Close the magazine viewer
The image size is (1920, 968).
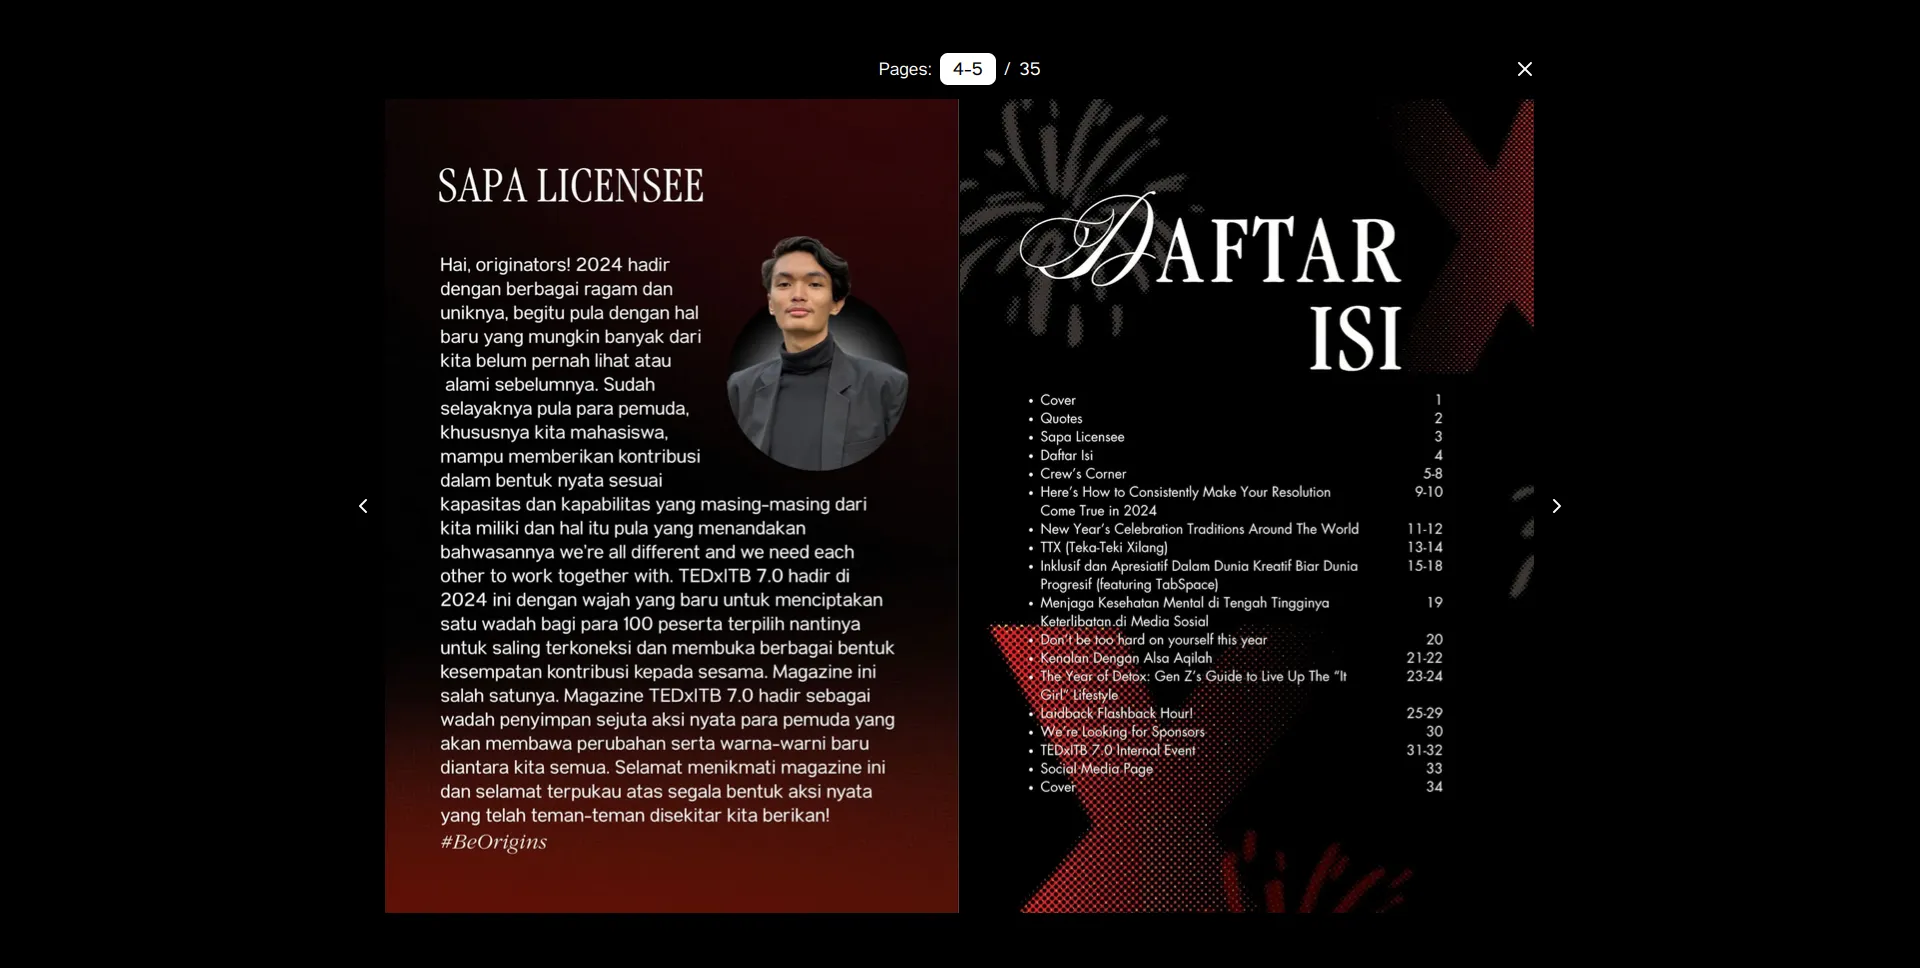pos(1524,69)
